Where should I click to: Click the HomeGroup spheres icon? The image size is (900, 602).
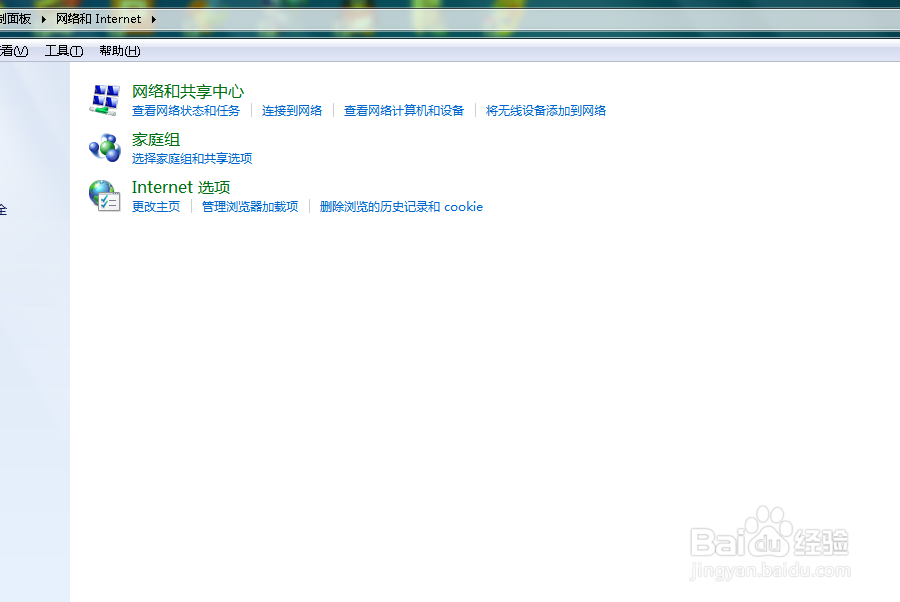tap(104, 147)
